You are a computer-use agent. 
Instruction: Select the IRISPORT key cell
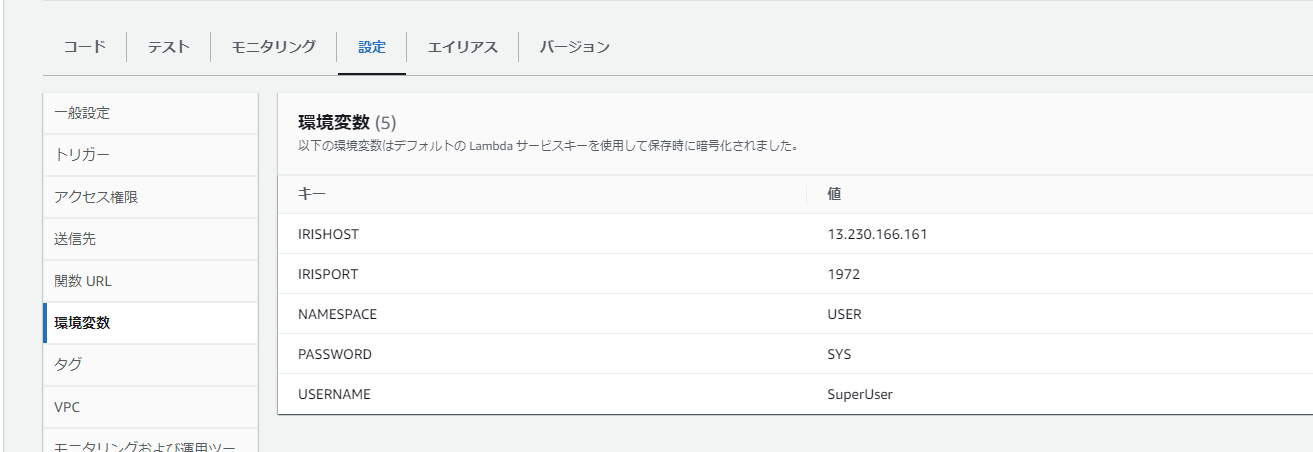point(328,274)
